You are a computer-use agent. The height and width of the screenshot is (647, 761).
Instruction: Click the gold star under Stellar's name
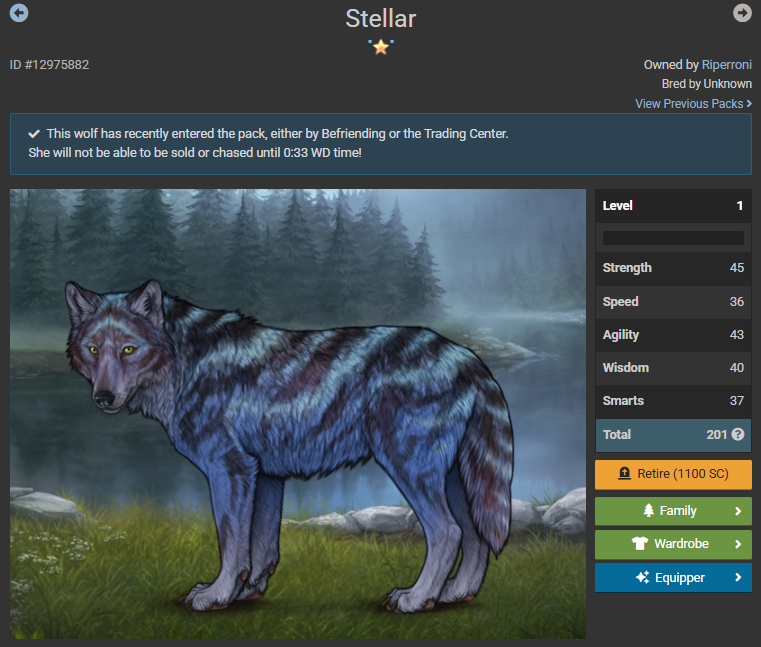pos(381,47)
